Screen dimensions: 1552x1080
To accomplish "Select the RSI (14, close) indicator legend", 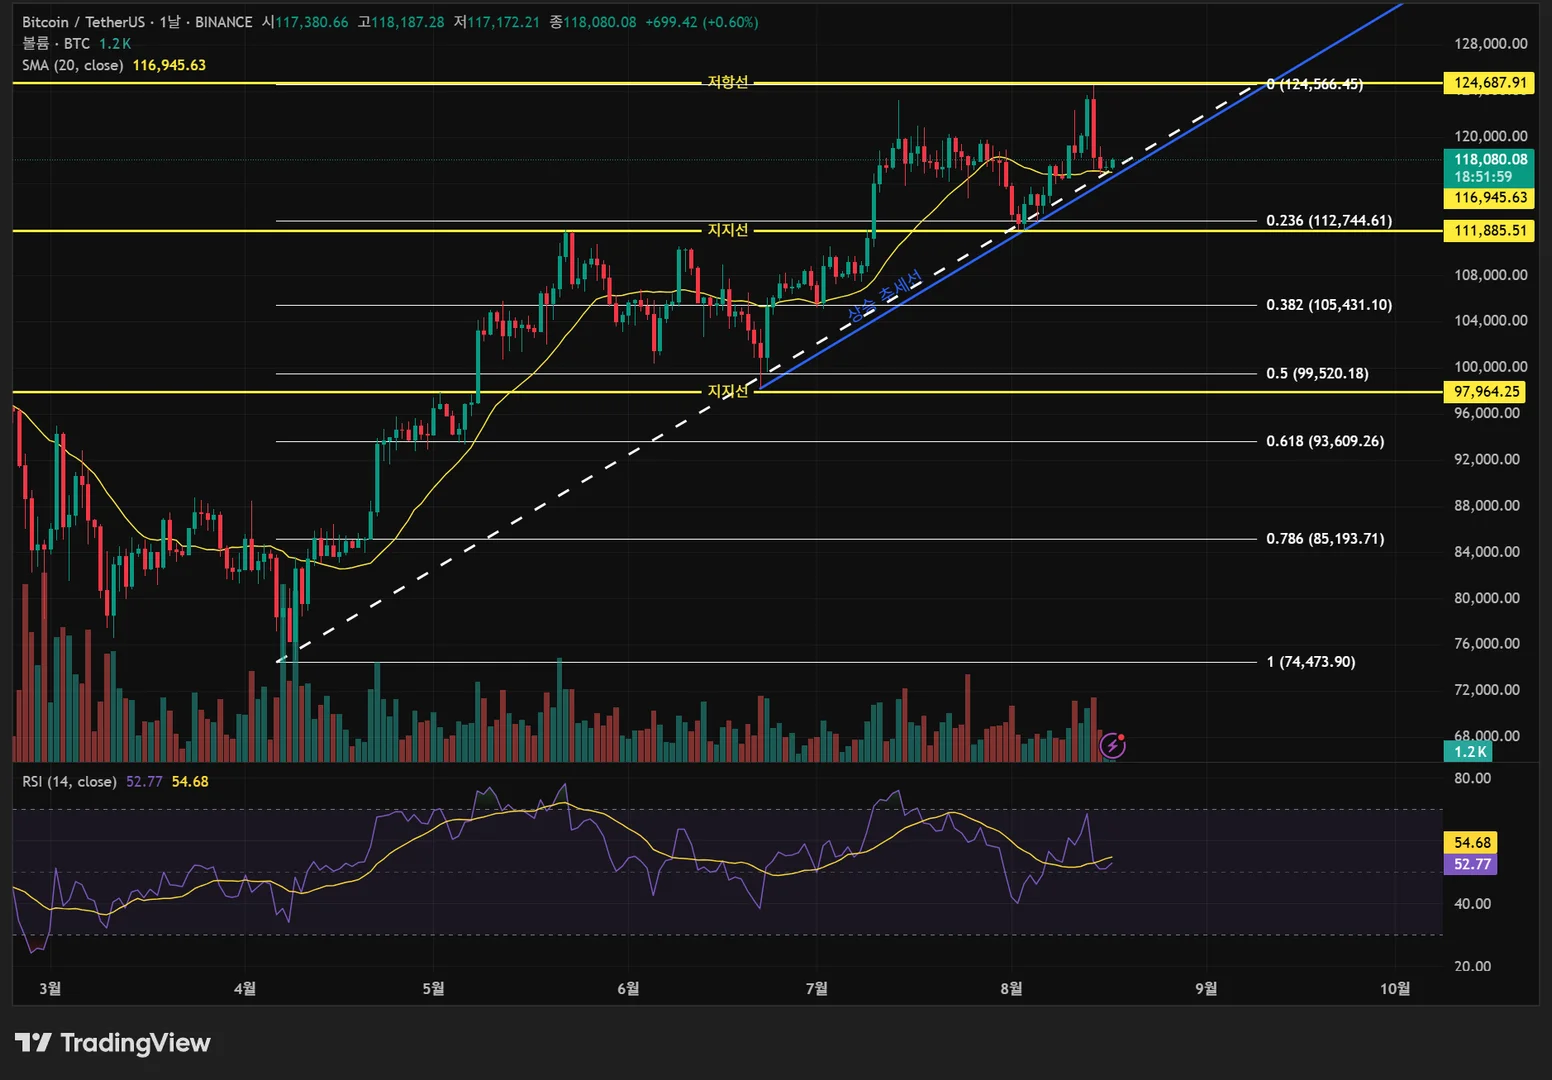I will pyautogui.click(x=69, y=781).
